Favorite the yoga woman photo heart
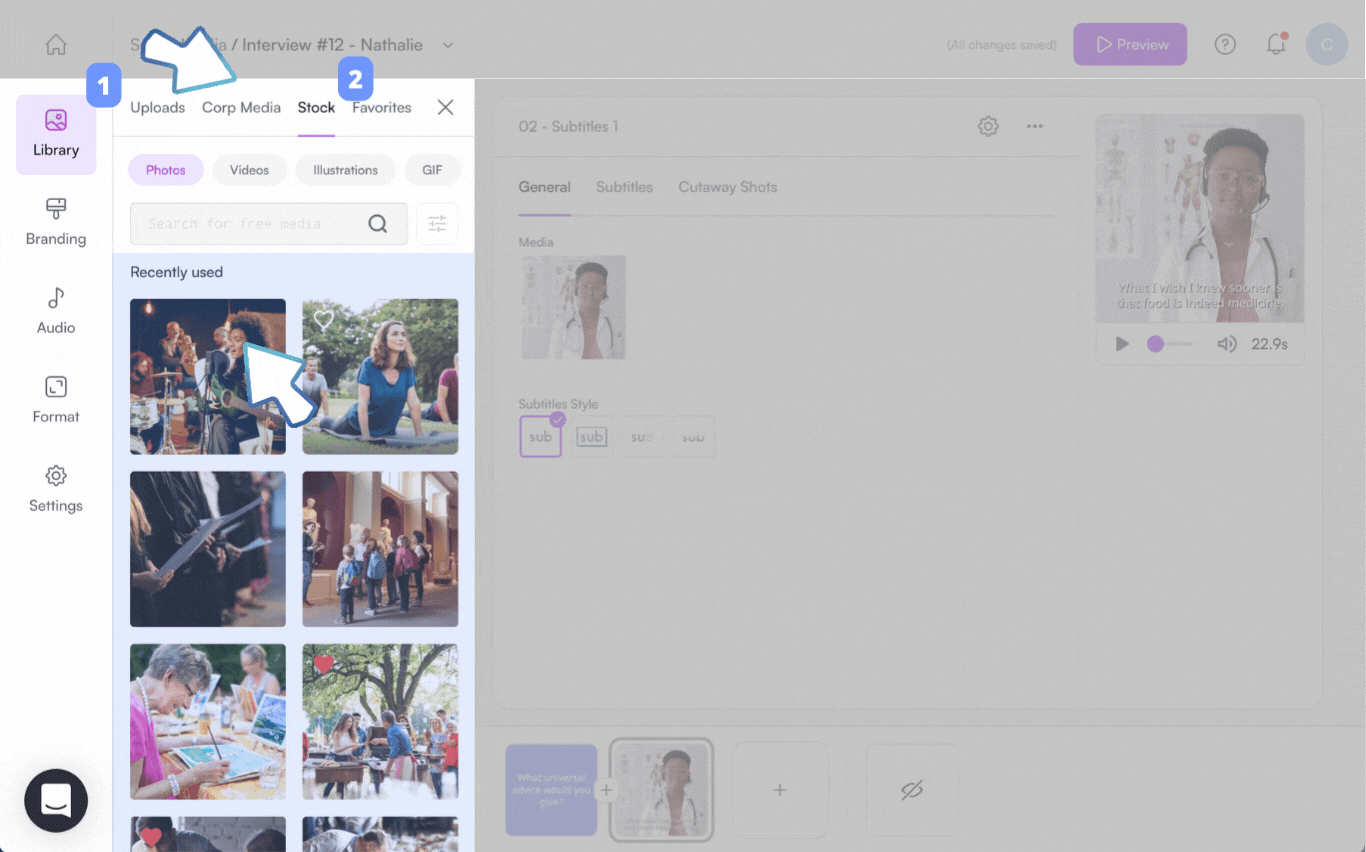 323,319
